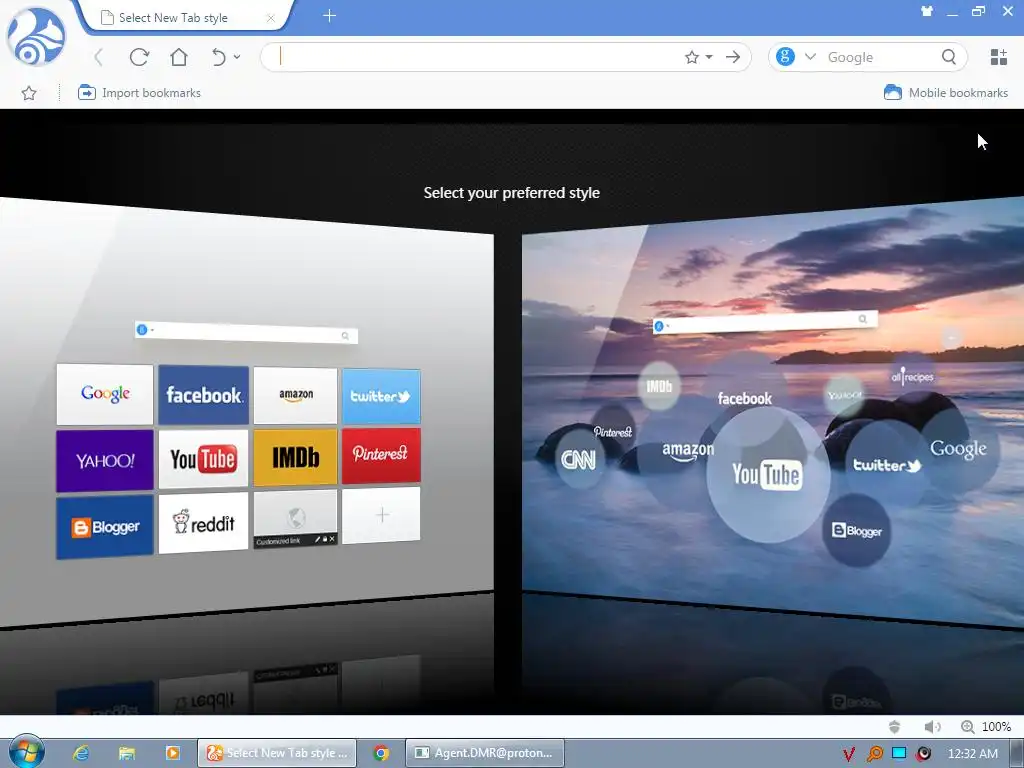The width and height of the screenshot is (1024, 768).
Task: Click the search magnifier icon
Action: tap(949, 57)
